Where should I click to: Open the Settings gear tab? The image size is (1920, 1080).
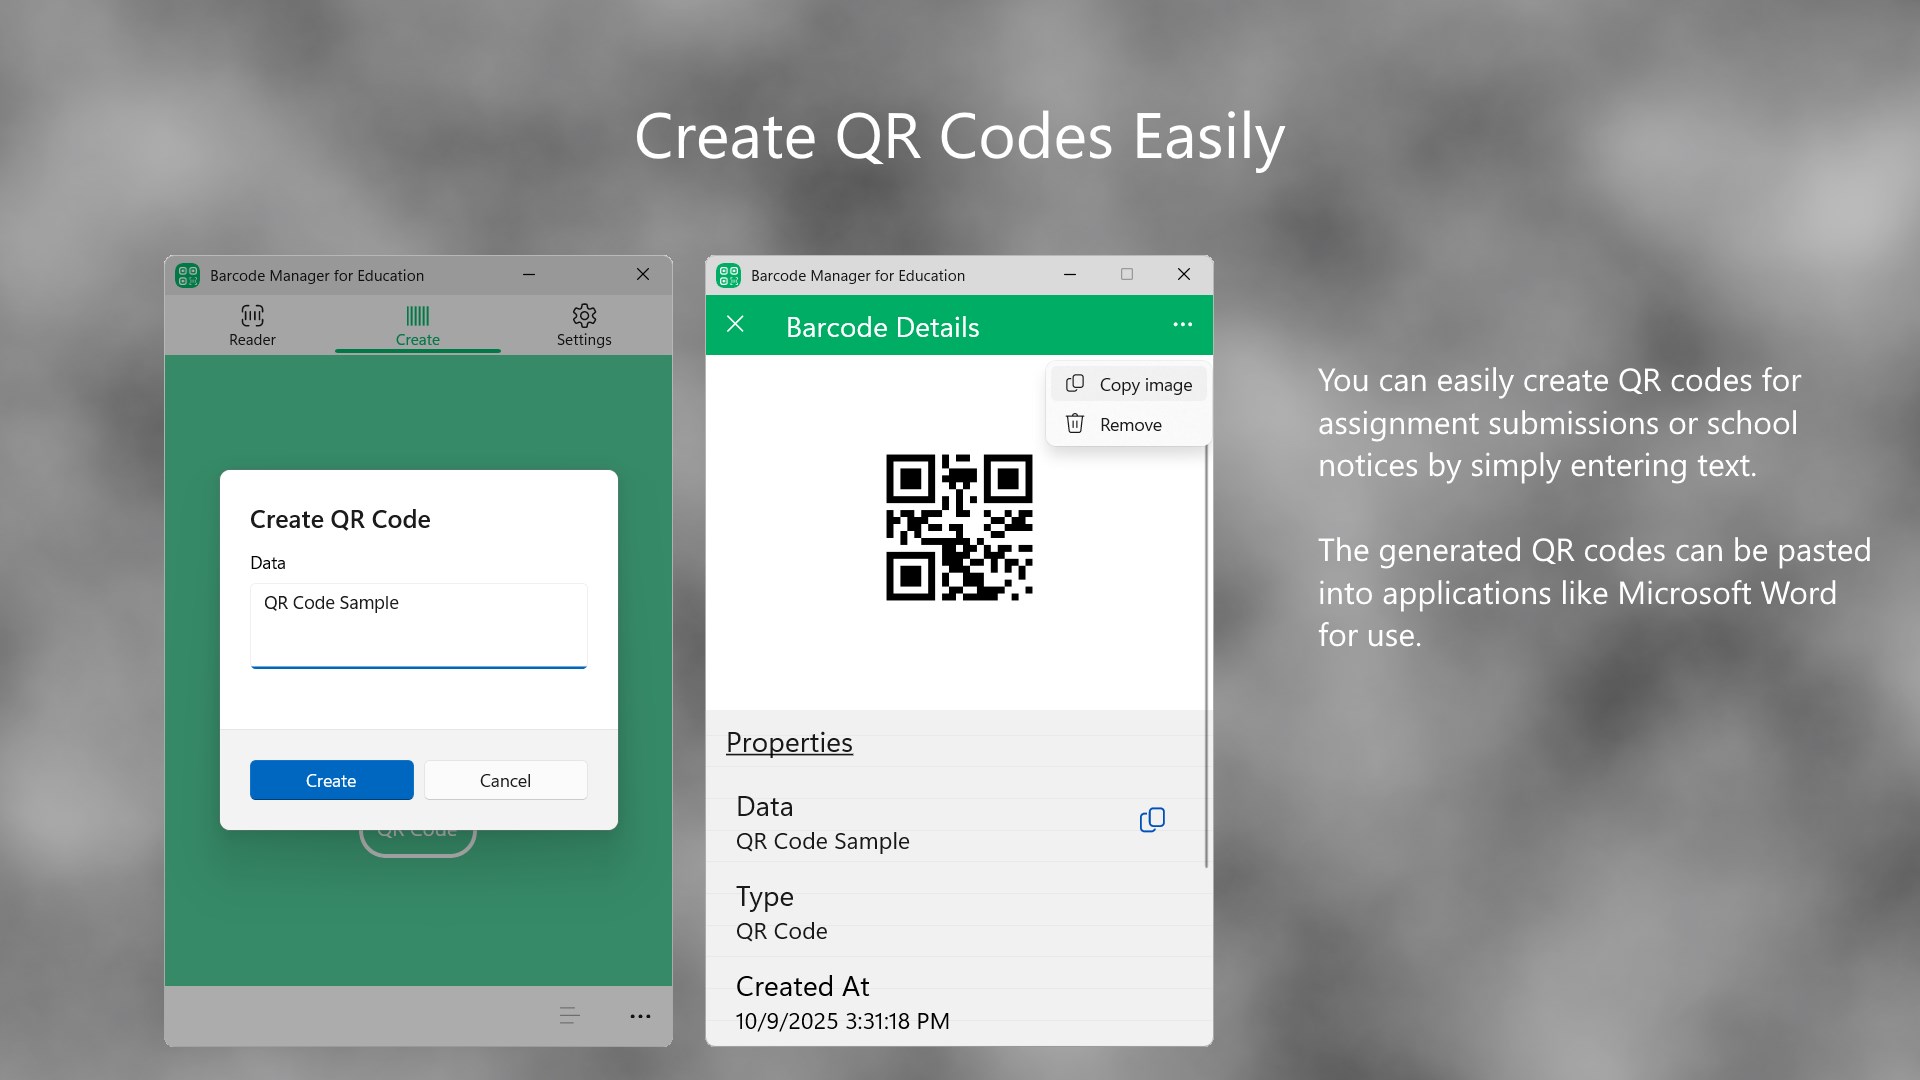[584, 325]
